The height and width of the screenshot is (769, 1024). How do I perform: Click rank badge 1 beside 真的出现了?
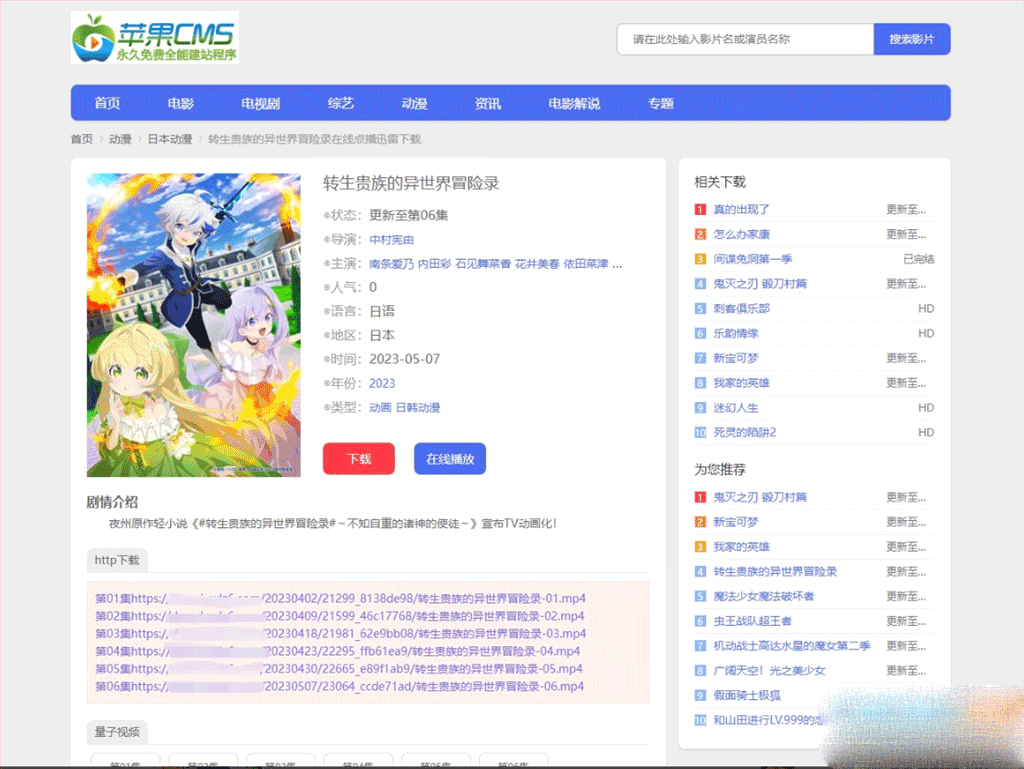[x=700, y=210]
